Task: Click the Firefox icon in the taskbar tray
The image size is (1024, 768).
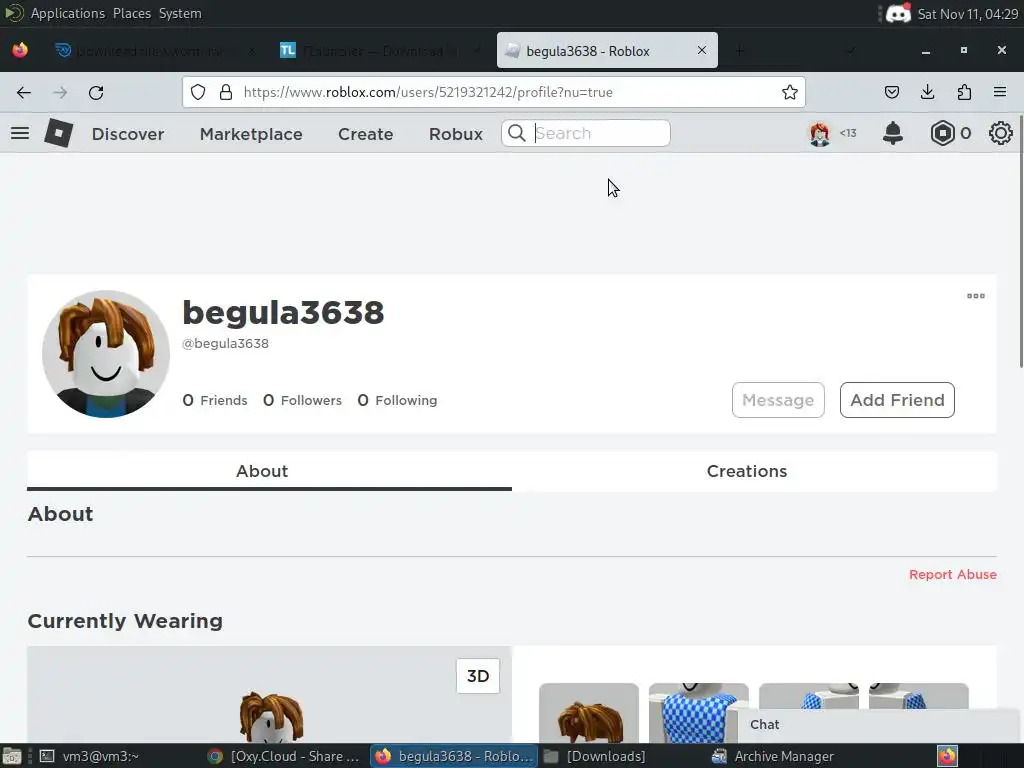Action: 947,756
